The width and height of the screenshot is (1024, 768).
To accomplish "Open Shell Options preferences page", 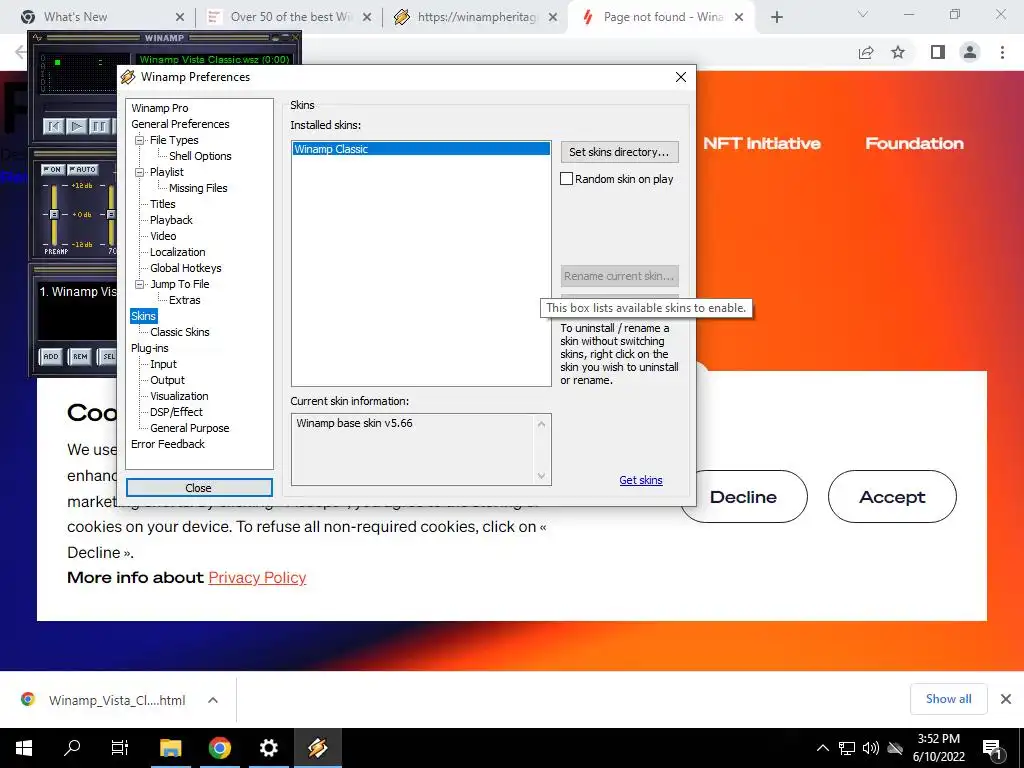I will tap(200, 156).
